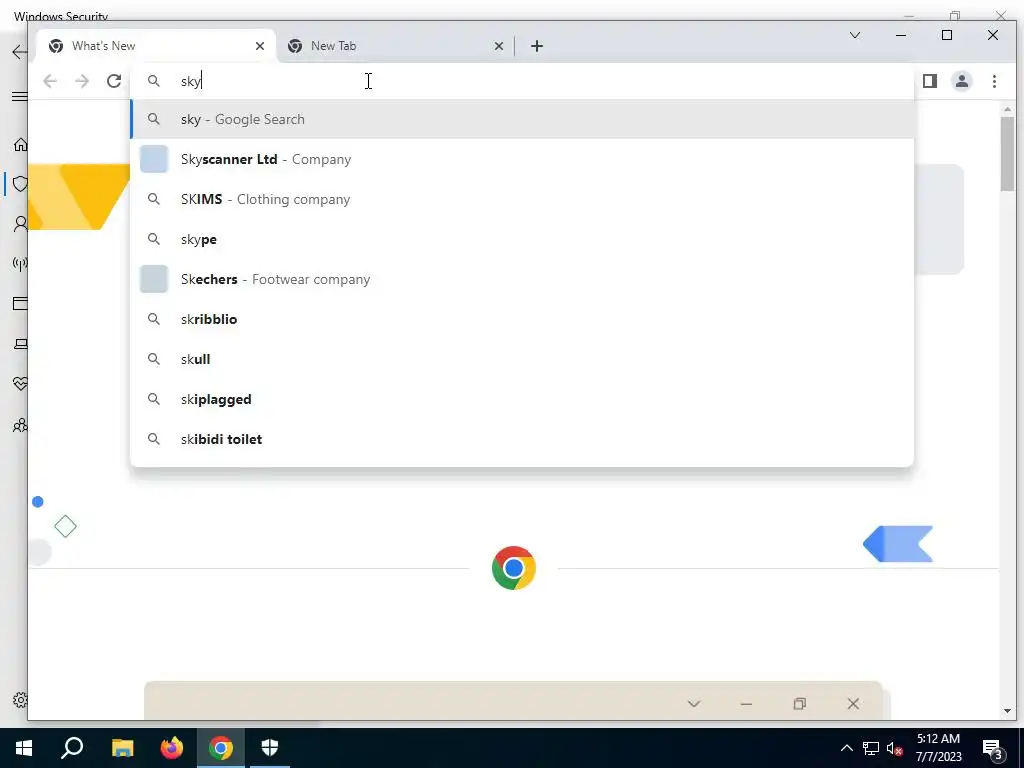This screenshot has height=768, width=1024.
Task: Show hidden system tray icons
Action: pos(846,748)
